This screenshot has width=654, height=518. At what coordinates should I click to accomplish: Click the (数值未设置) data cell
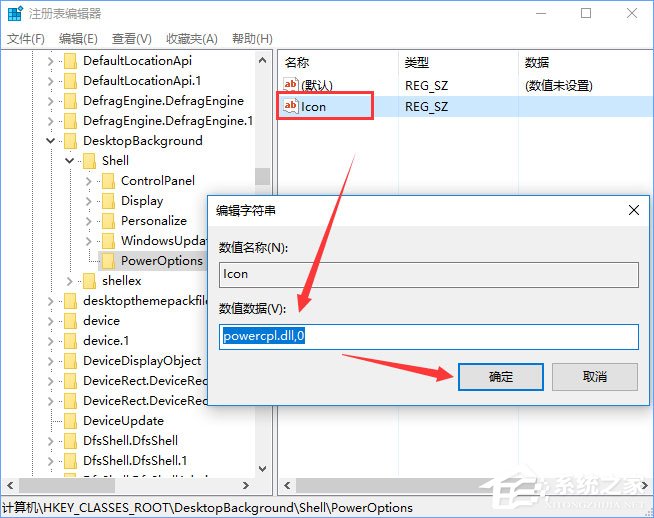pyautogui.click(x=559, y=85)
